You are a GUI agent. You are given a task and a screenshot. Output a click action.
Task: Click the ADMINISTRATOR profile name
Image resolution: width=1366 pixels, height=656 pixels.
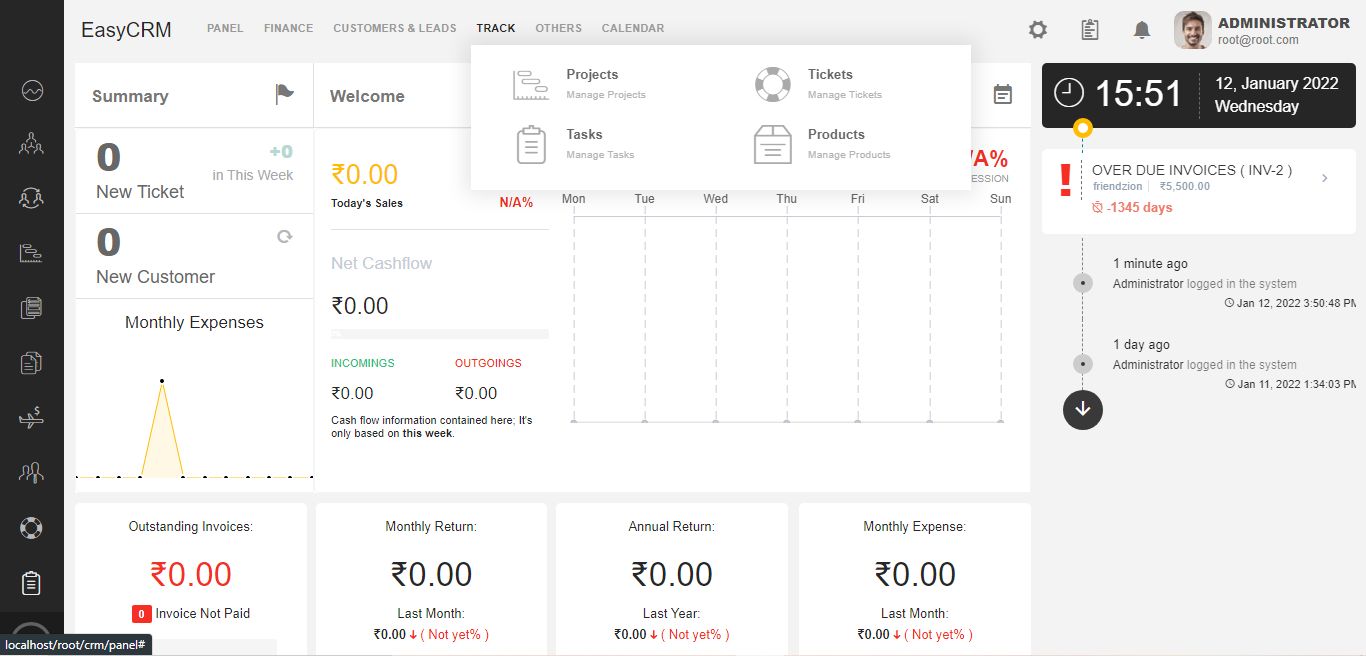coord(1284,23)
